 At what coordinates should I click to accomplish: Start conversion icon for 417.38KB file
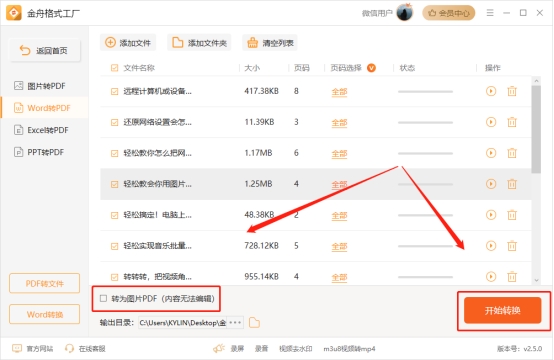pos(491,91)
